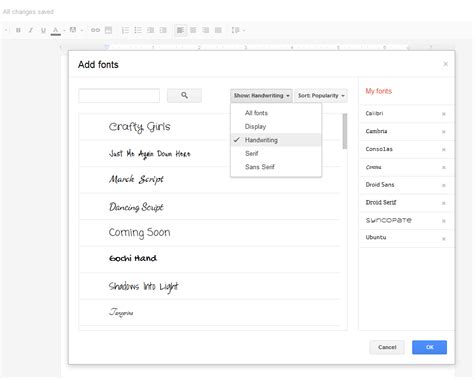The image size is (474, 379).
Task: Apply bulleted list formatting
Action: click(138, 30)
